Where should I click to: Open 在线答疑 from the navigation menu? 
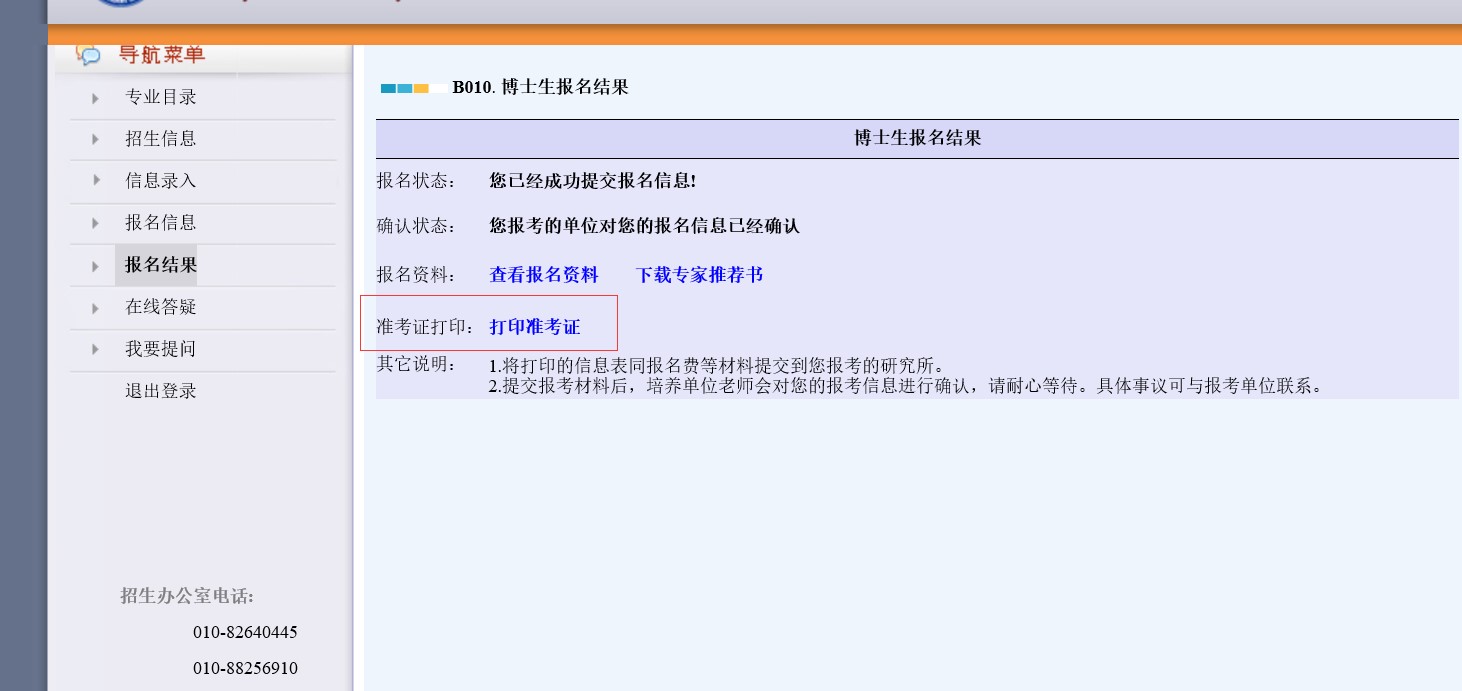coord(160,307)
